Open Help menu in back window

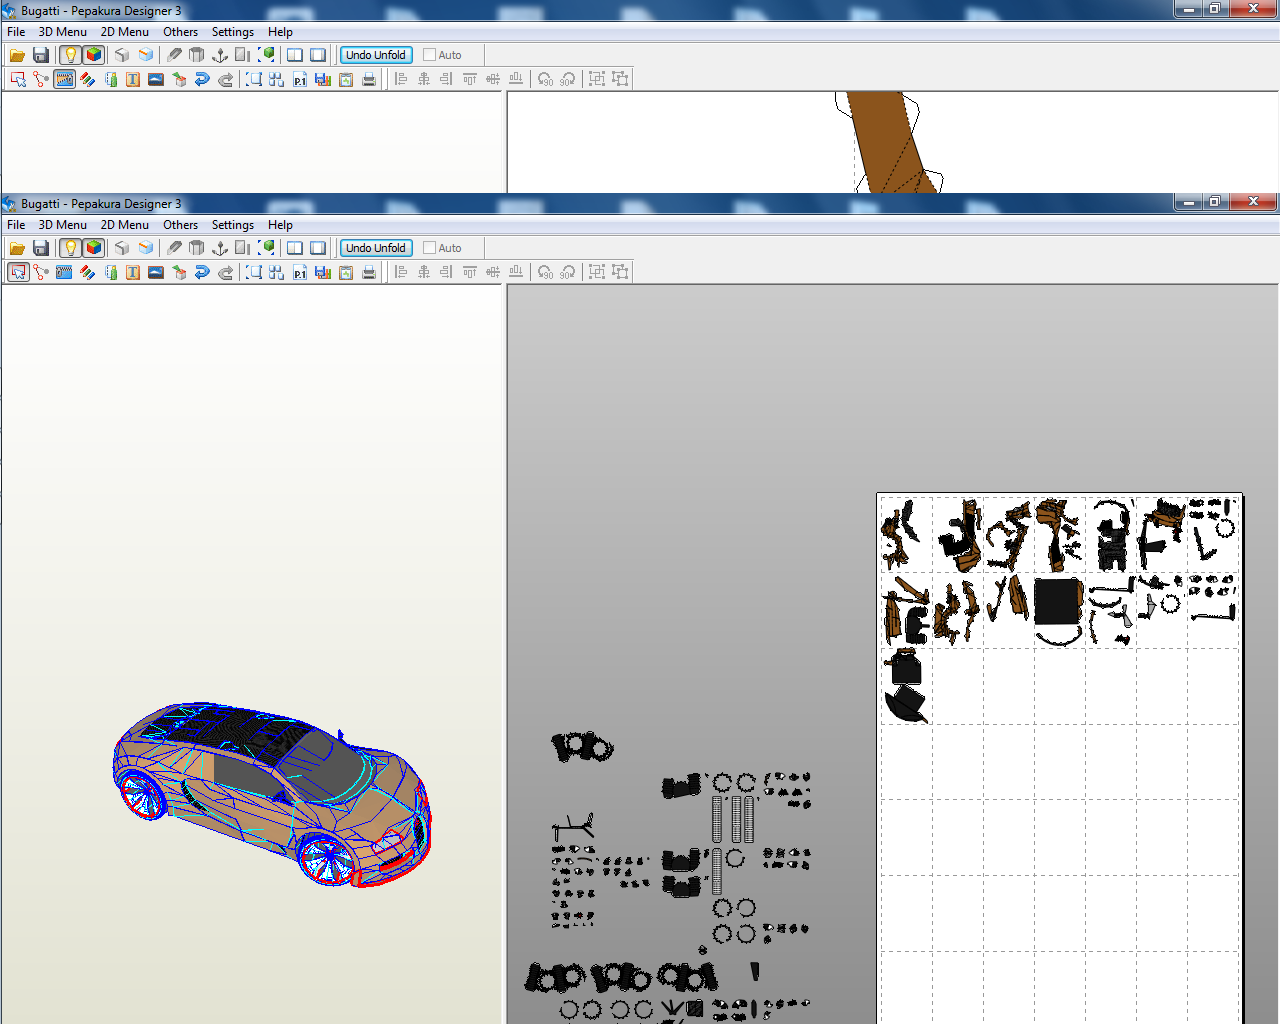pyautogui.click(x=280, y=32)
